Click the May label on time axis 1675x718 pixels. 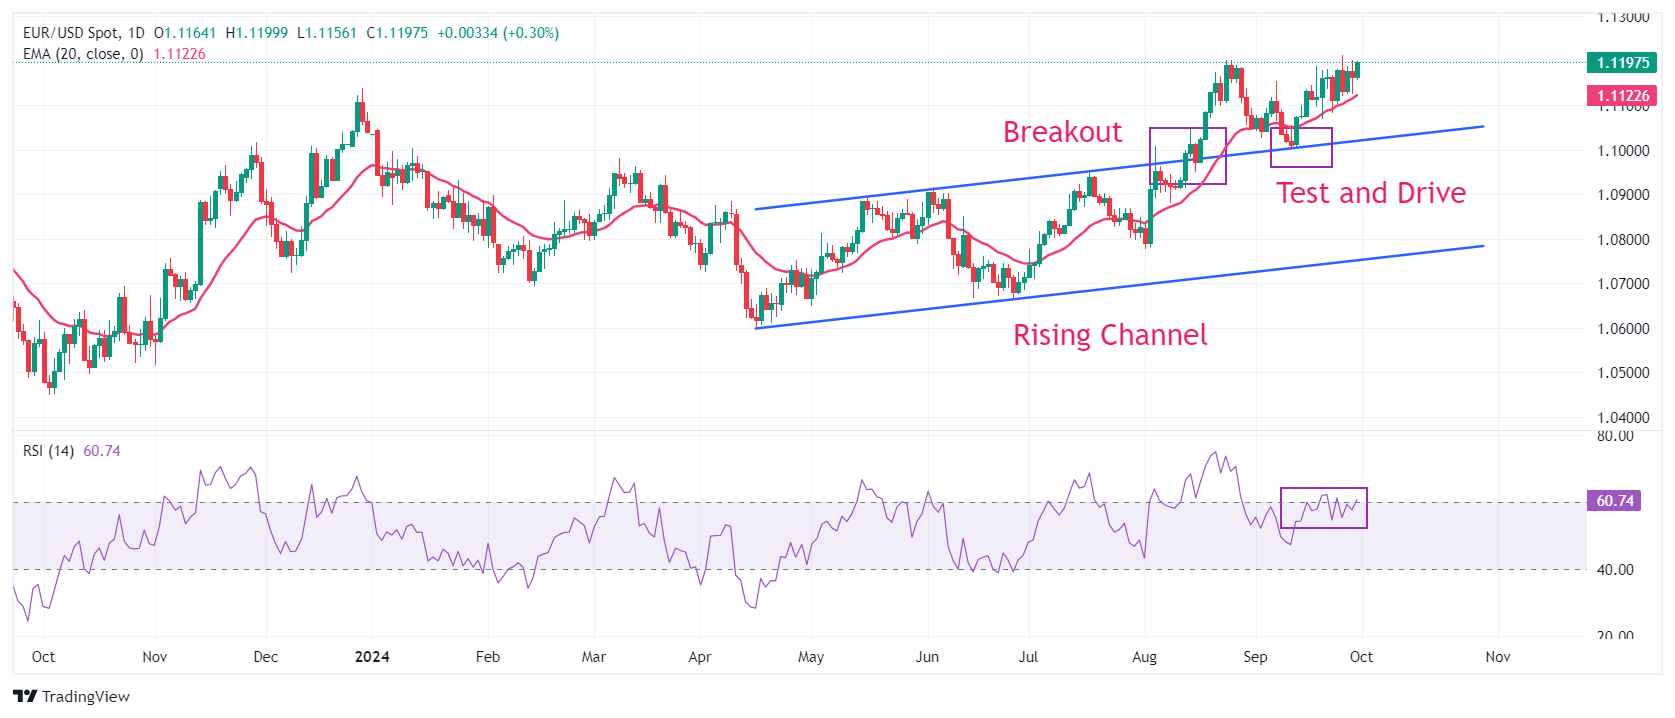pyautogui.click(x=811, y=657)
